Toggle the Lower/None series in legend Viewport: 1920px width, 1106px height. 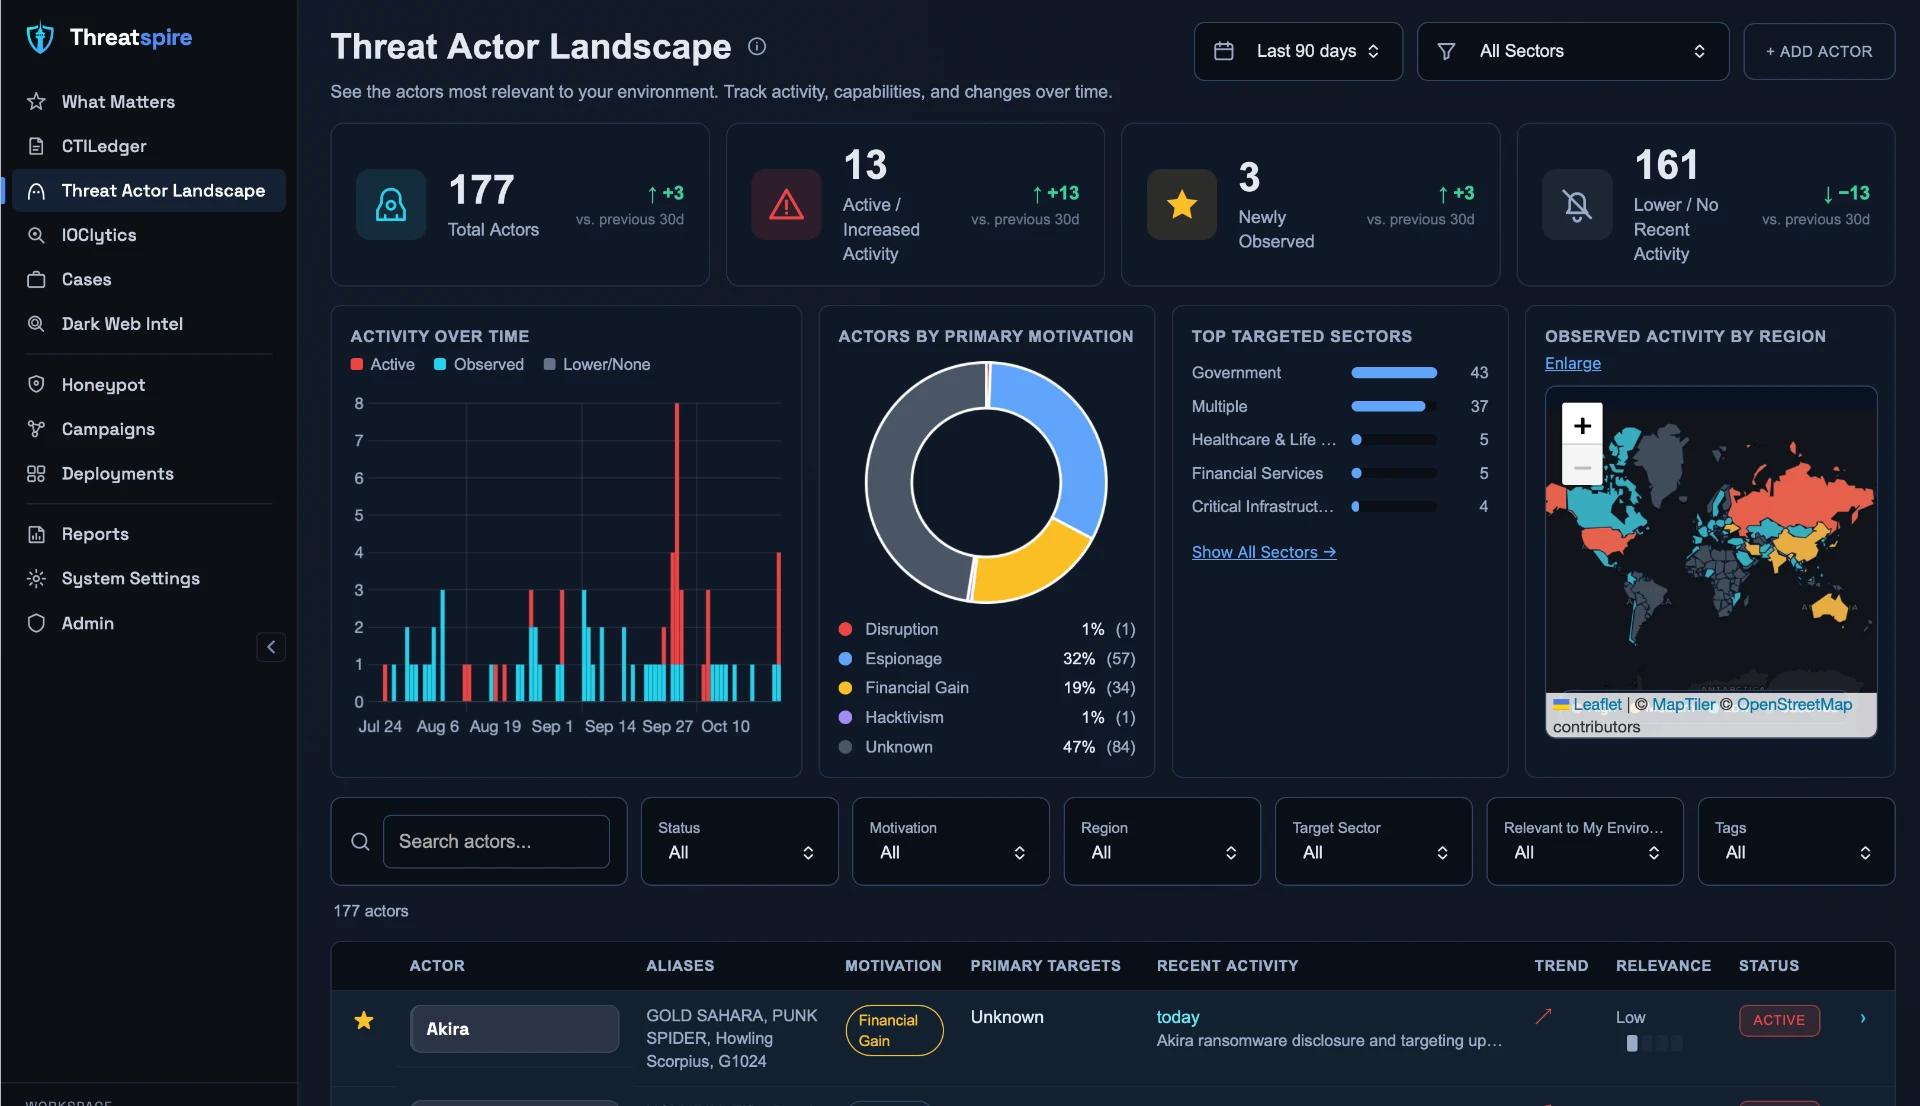coord(597,365)
